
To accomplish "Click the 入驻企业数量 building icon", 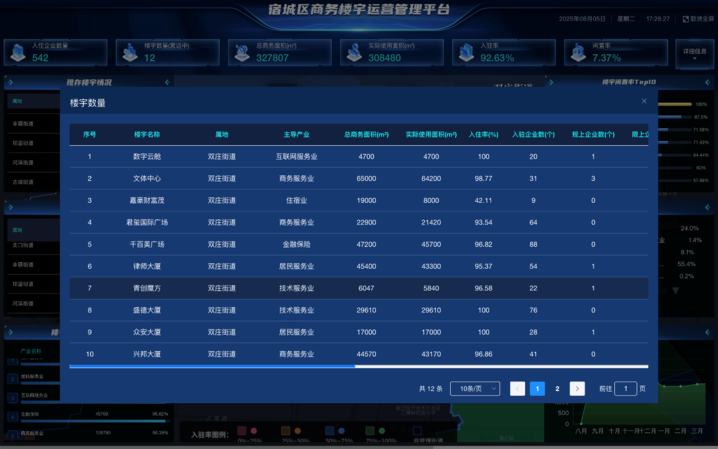I will [17, 53].
